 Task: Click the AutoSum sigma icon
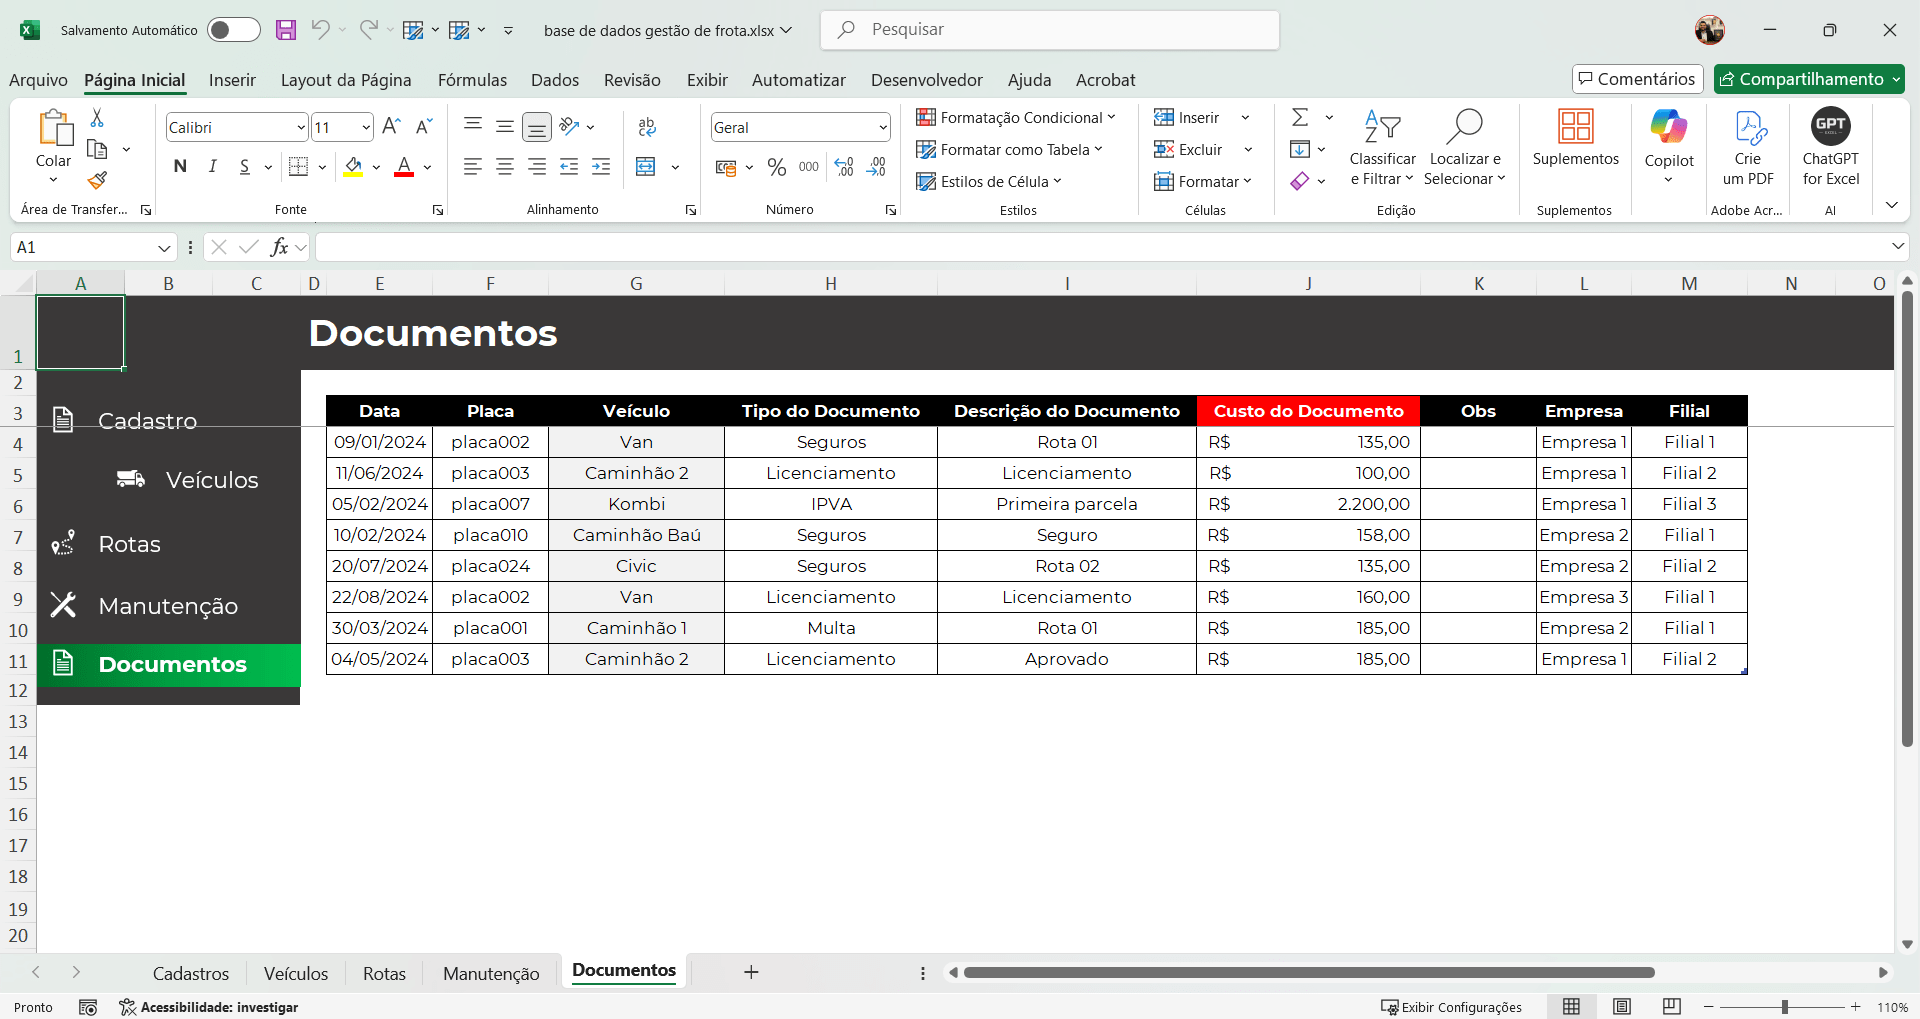1300,118
